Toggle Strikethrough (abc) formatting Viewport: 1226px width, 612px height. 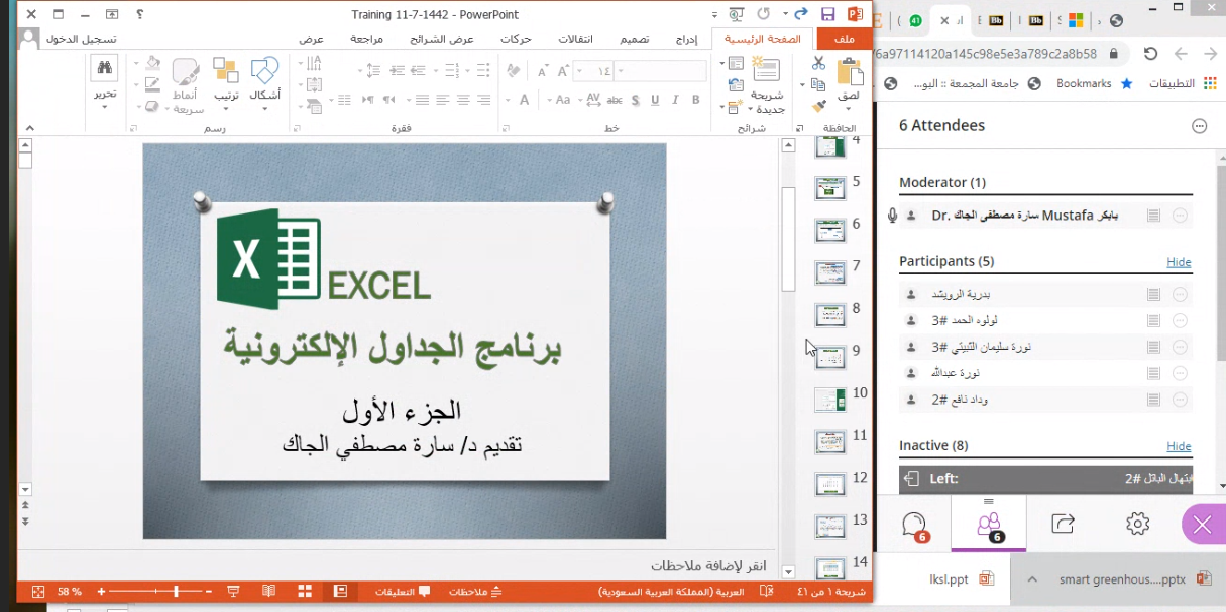tap(616, 99)
